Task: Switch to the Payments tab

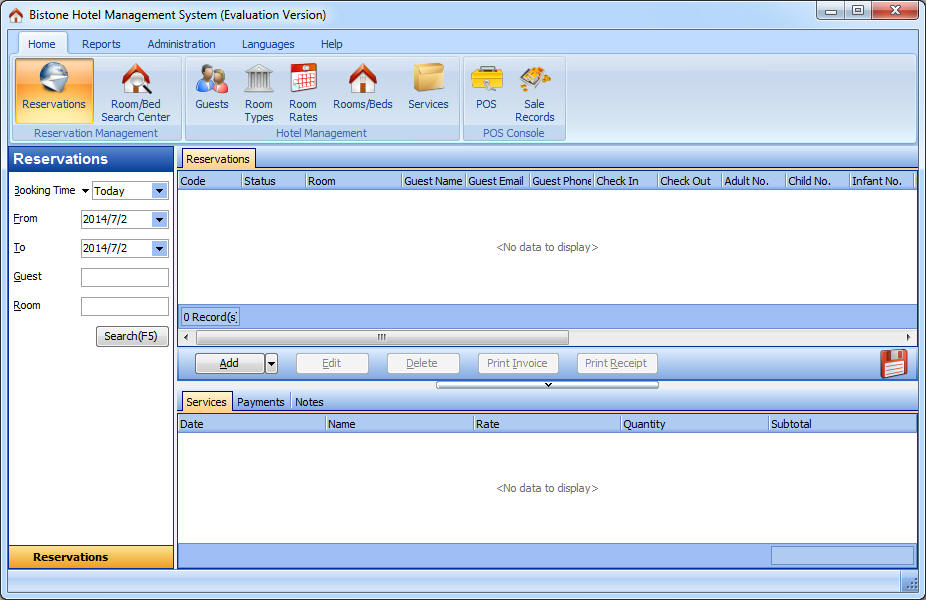Action: pos(260,401)
